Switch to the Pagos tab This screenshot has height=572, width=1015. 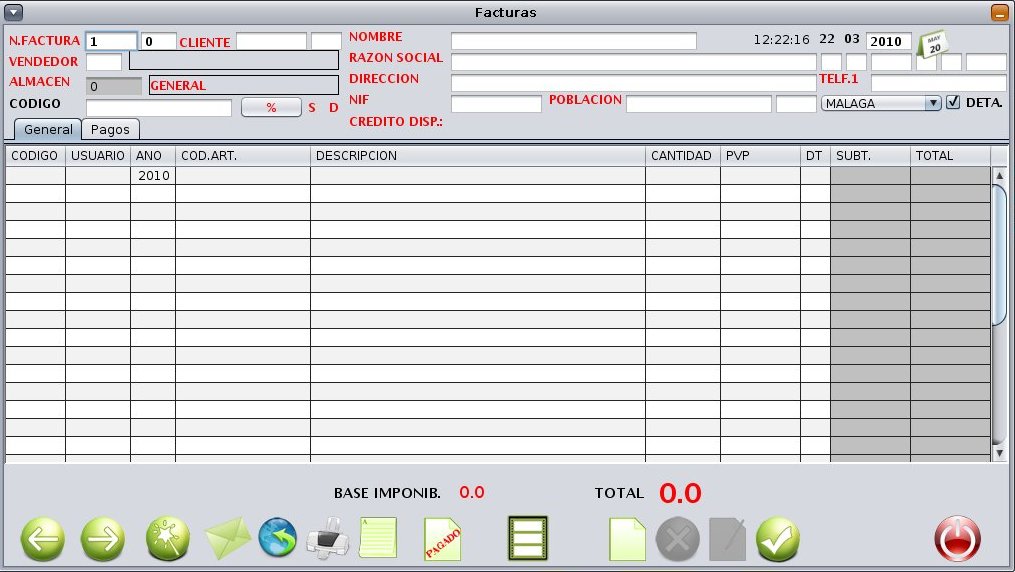tap(110, 129)
